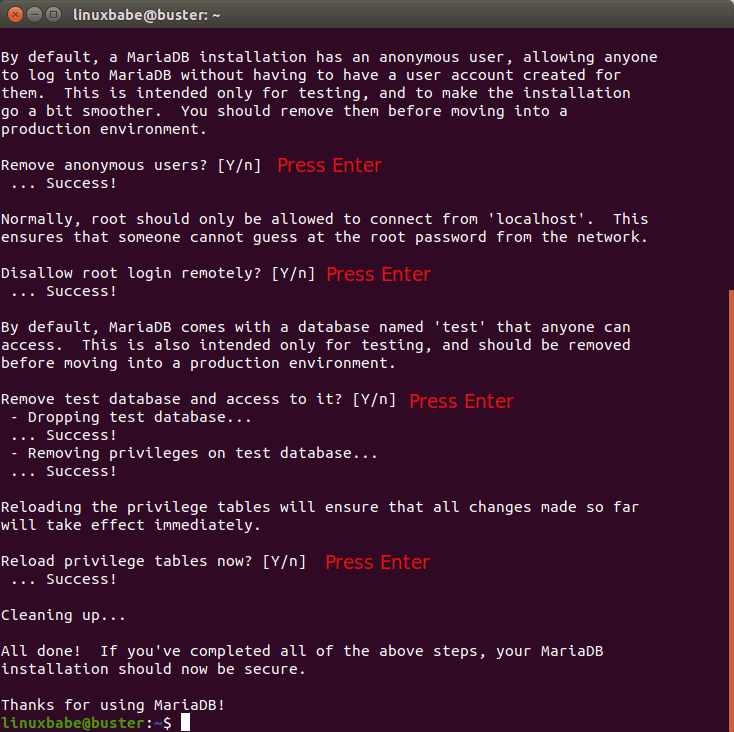734x732 pixels.
Task: Close the terminal window
Action: coord(16,15)
